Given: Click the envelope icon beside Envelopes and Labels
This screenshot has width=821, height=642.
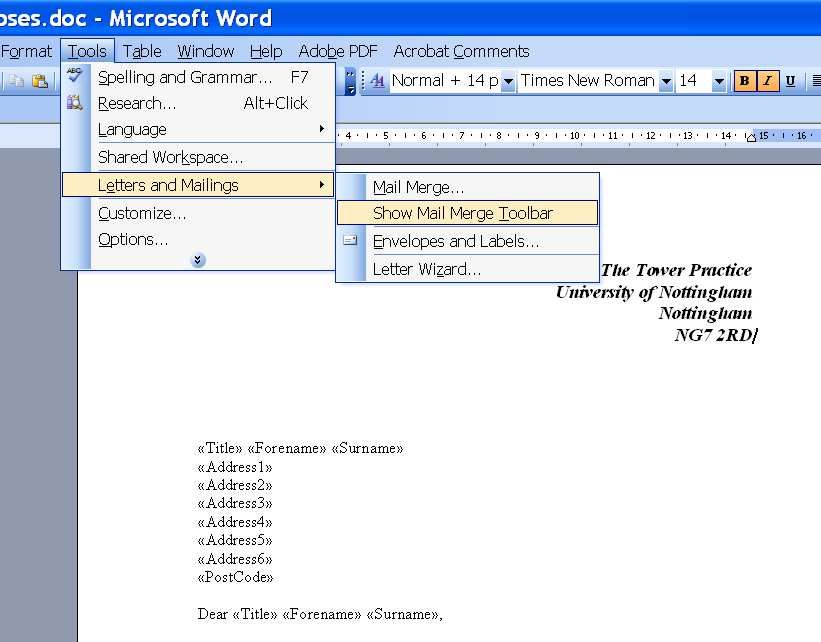Looking at the screenshot, I should point(350,240).
